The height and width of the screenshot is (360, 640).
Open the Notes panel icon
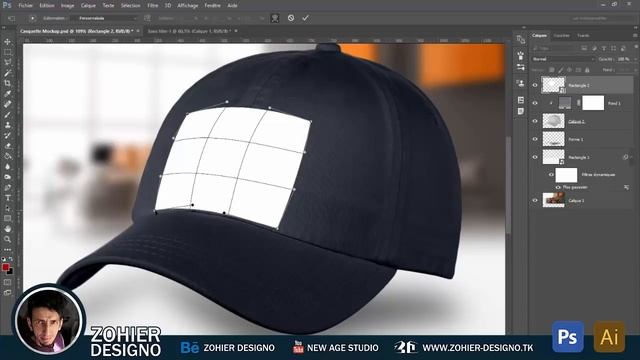point(520,111)
